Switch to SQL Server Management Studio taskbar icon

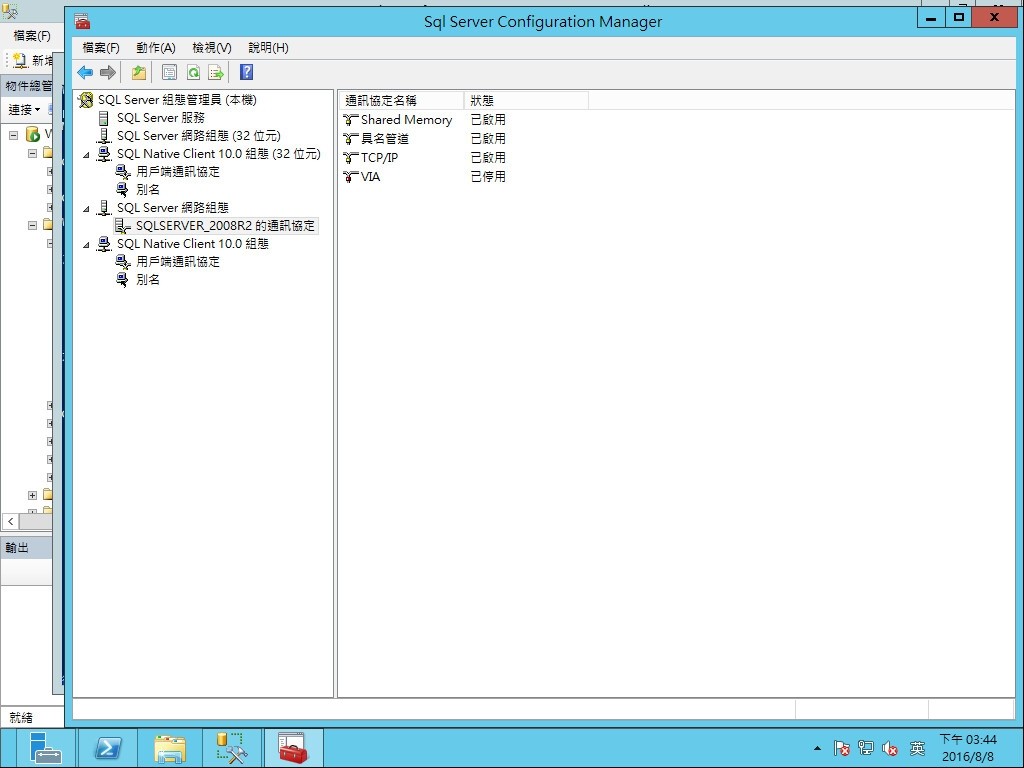point(231,748)
